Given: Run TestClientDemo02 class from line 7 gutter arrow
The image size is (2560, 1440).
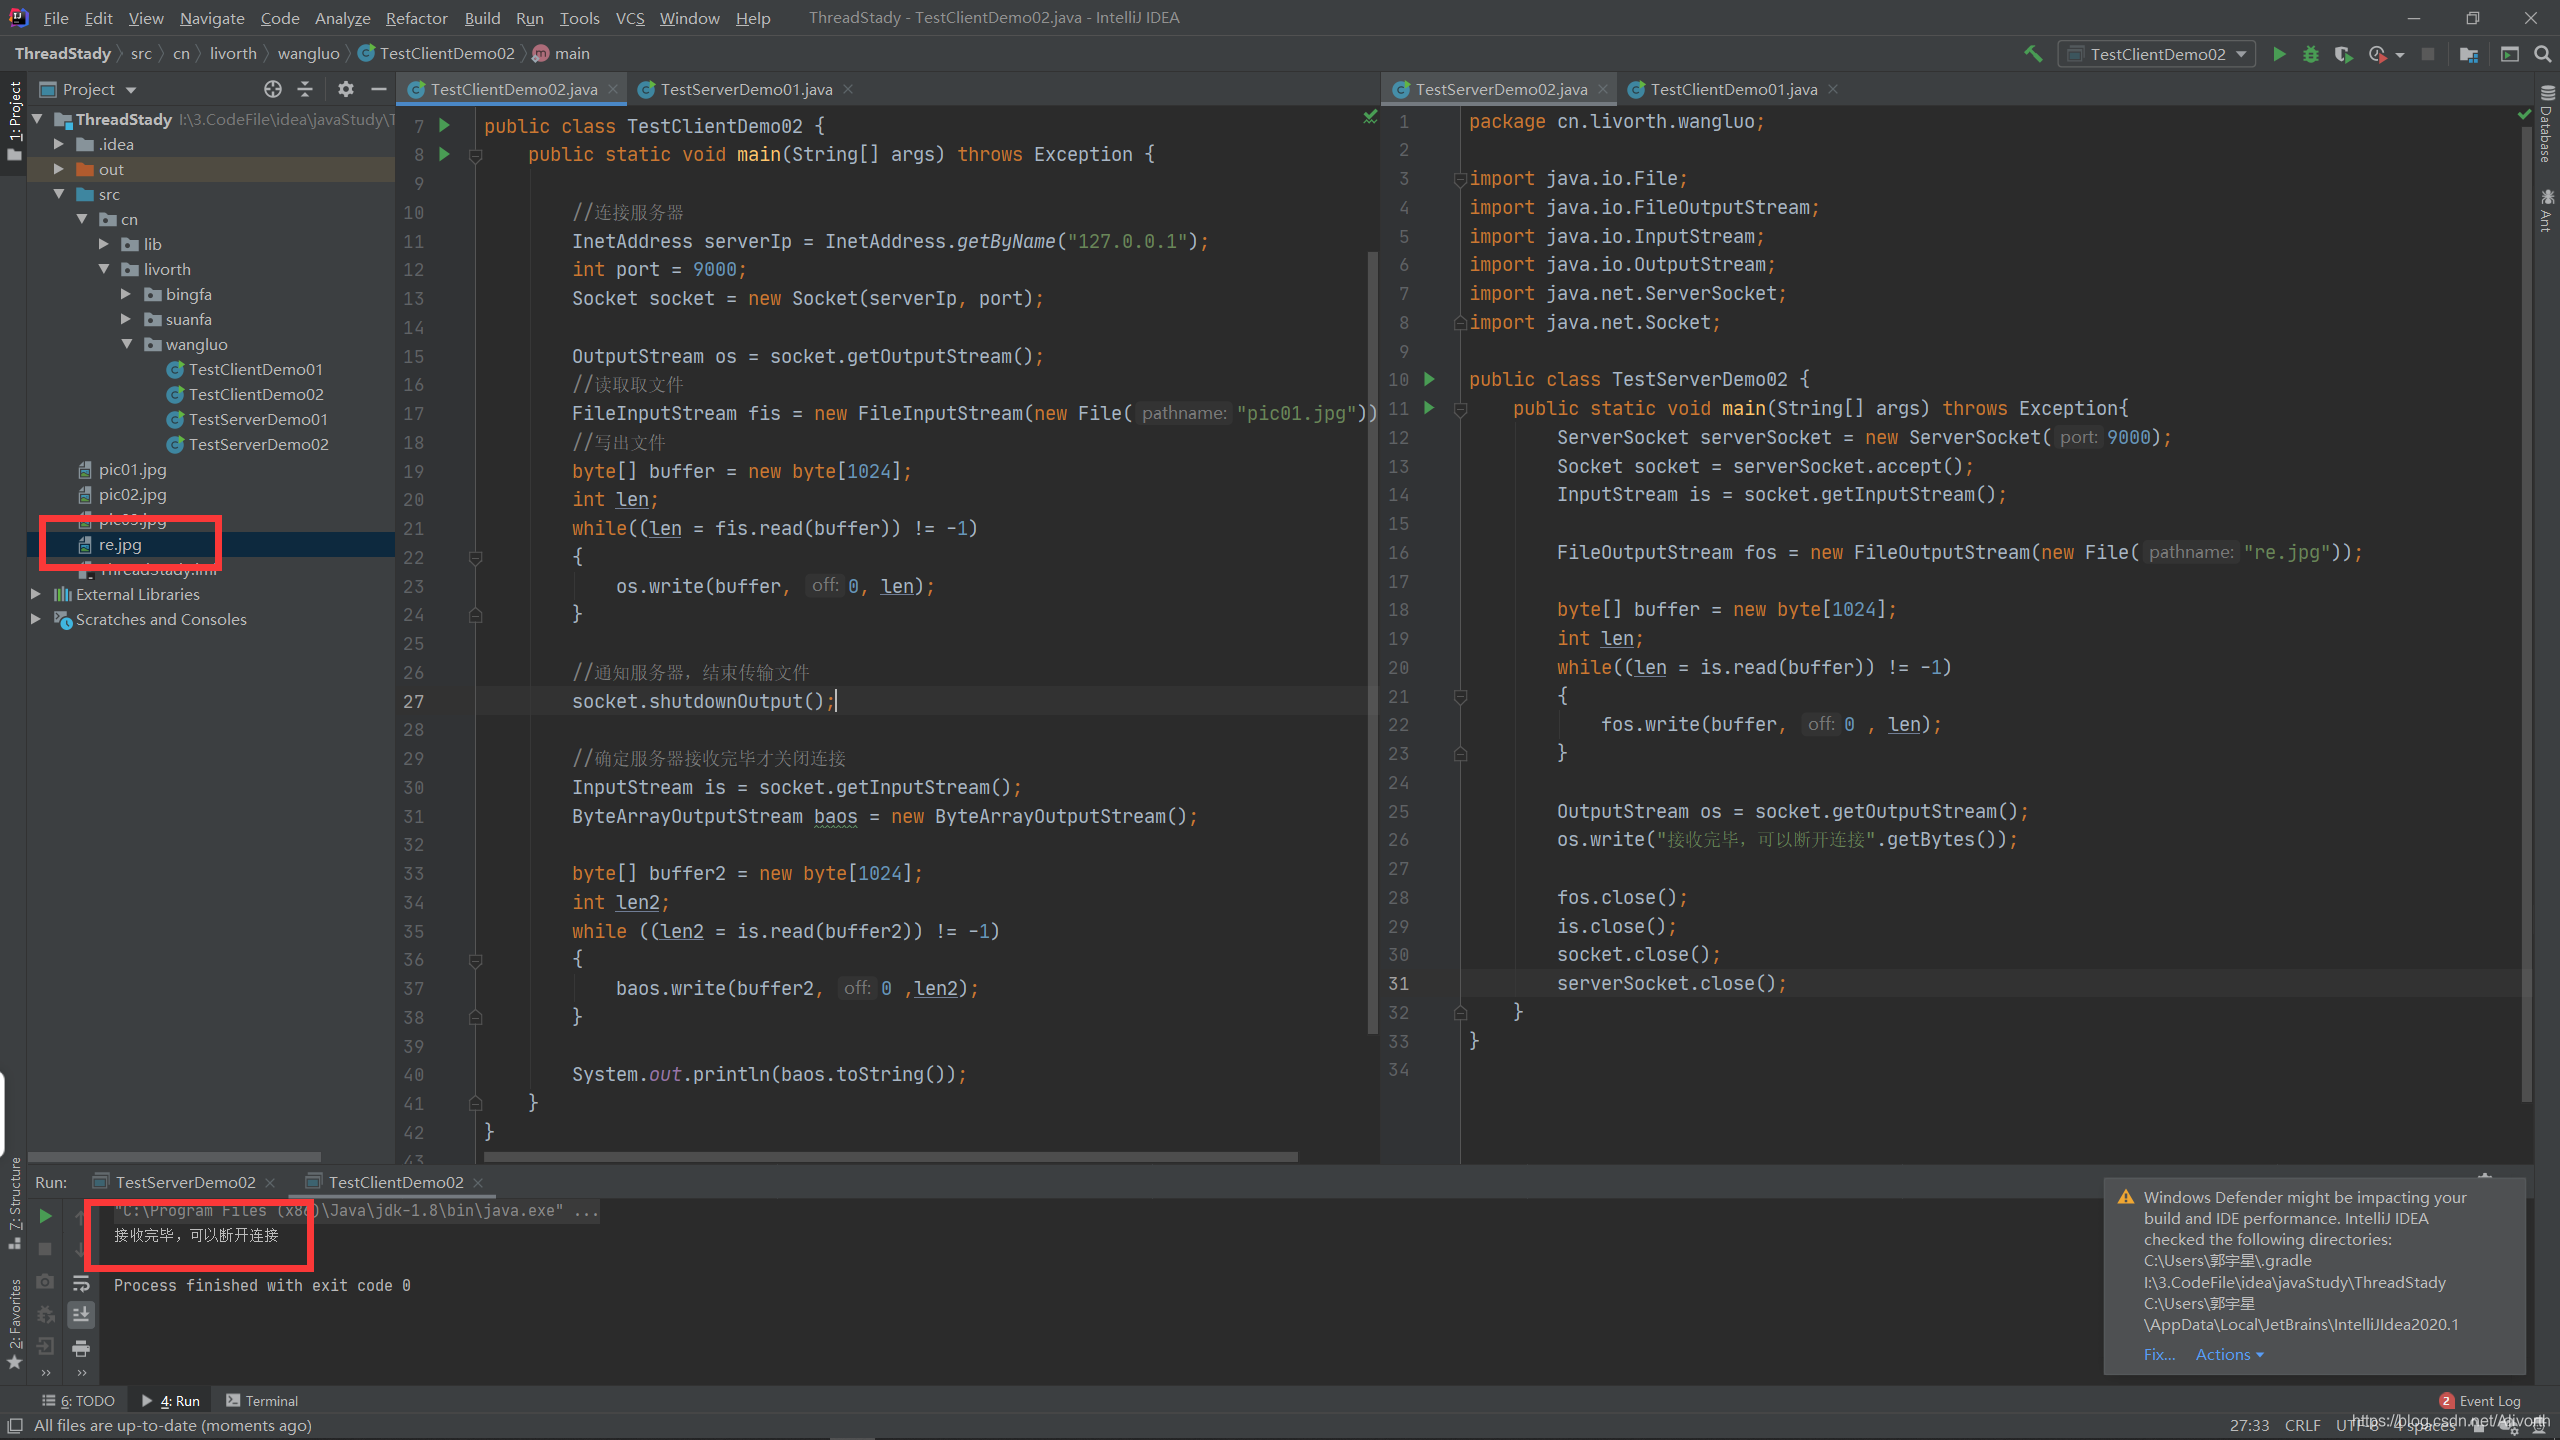Looking at the screenshot, I should point(445,126).
